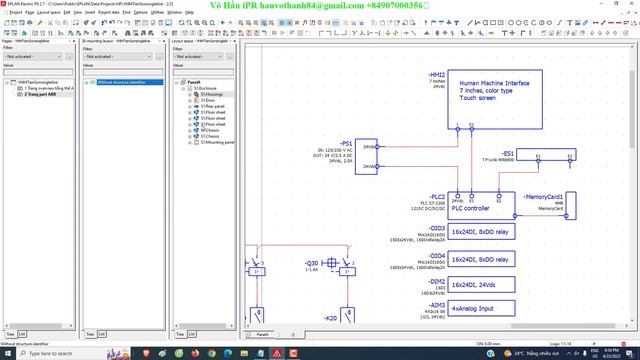The width and height of the screenshot is (640, 360).
Task: Open the Insert menu
Action: [90, 13]
